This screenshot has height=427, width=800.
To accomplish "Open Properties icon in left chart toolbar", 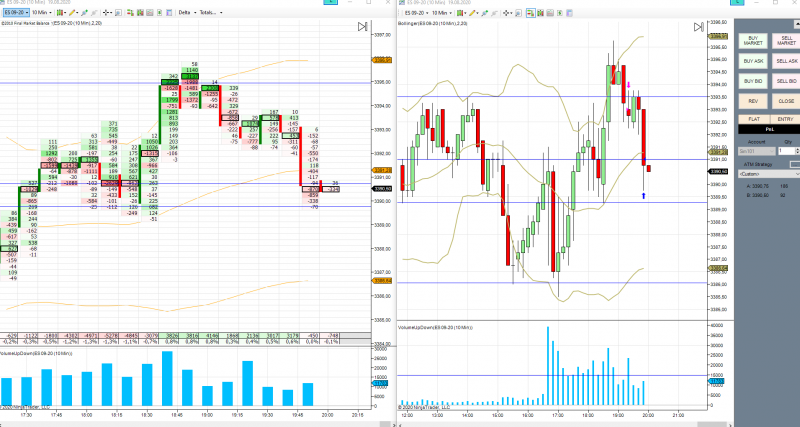I will tap(169, 12).
